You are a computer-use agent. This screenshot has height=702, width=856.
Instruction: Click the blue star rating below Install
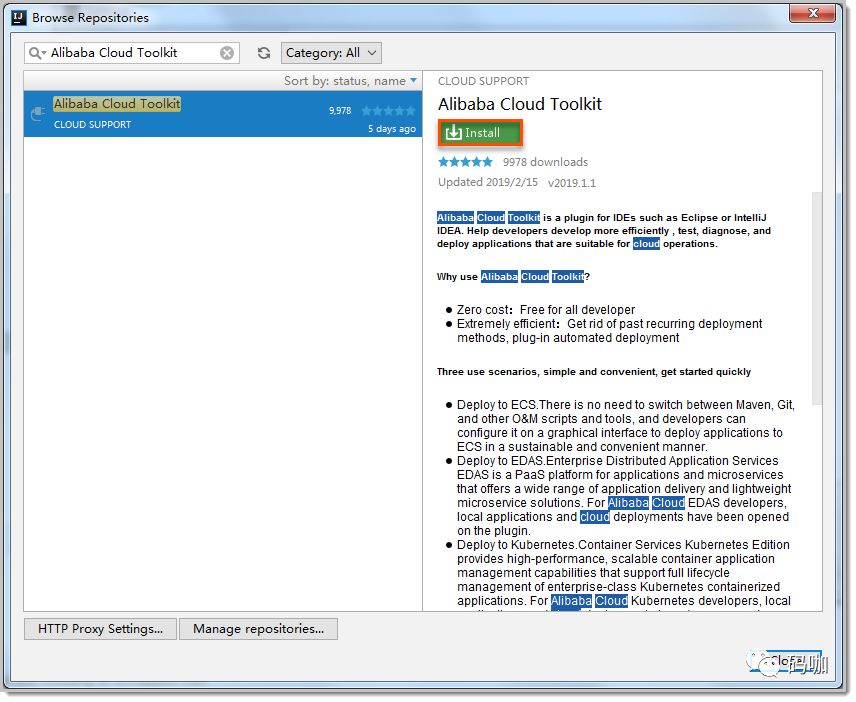pos(465,162)
